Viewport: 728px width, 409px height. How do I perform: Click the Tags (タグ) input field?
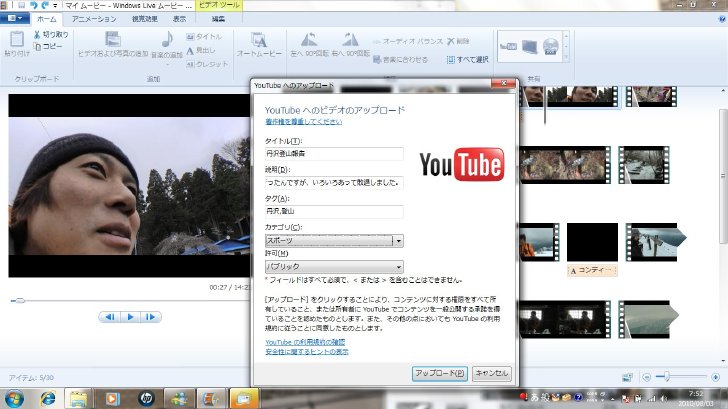(x=334, y=211)
